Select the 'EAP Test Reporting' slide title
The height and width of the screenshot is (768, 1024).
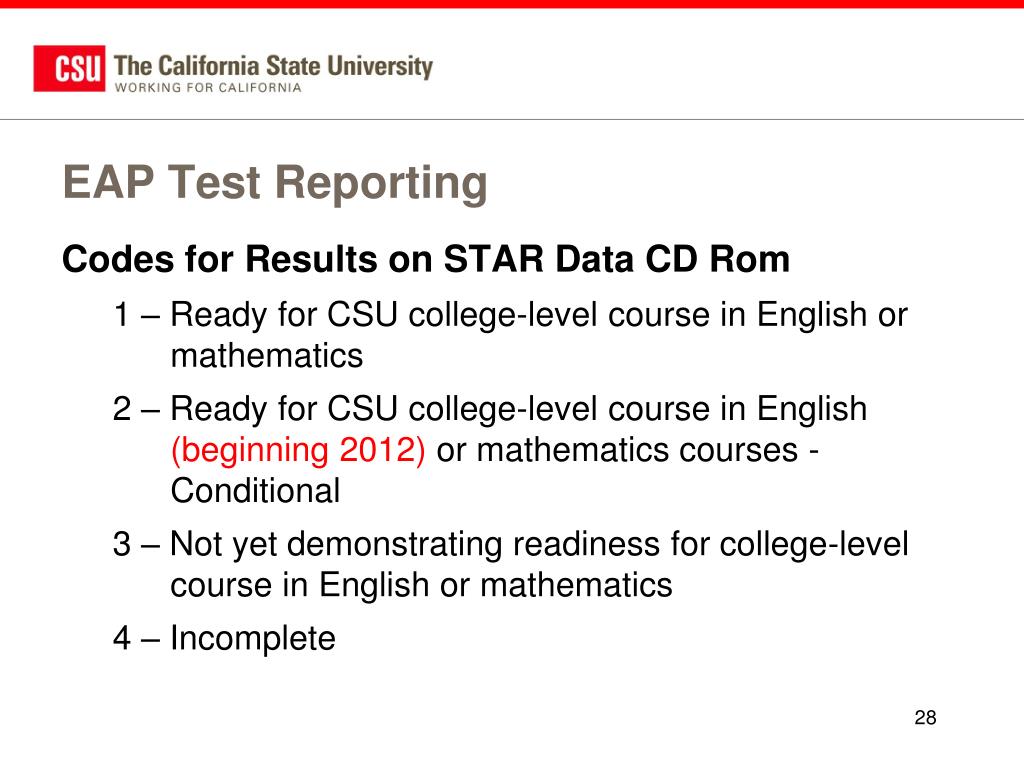click(x=275, y=182)
